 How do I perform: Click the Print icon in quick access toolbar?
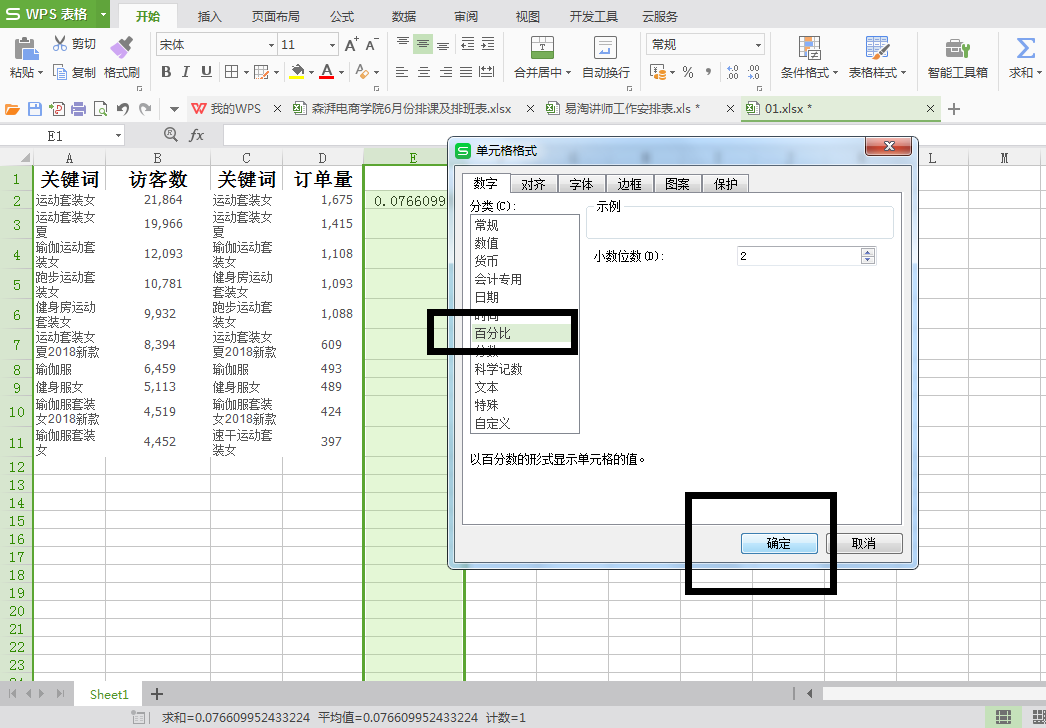[78, 109]
